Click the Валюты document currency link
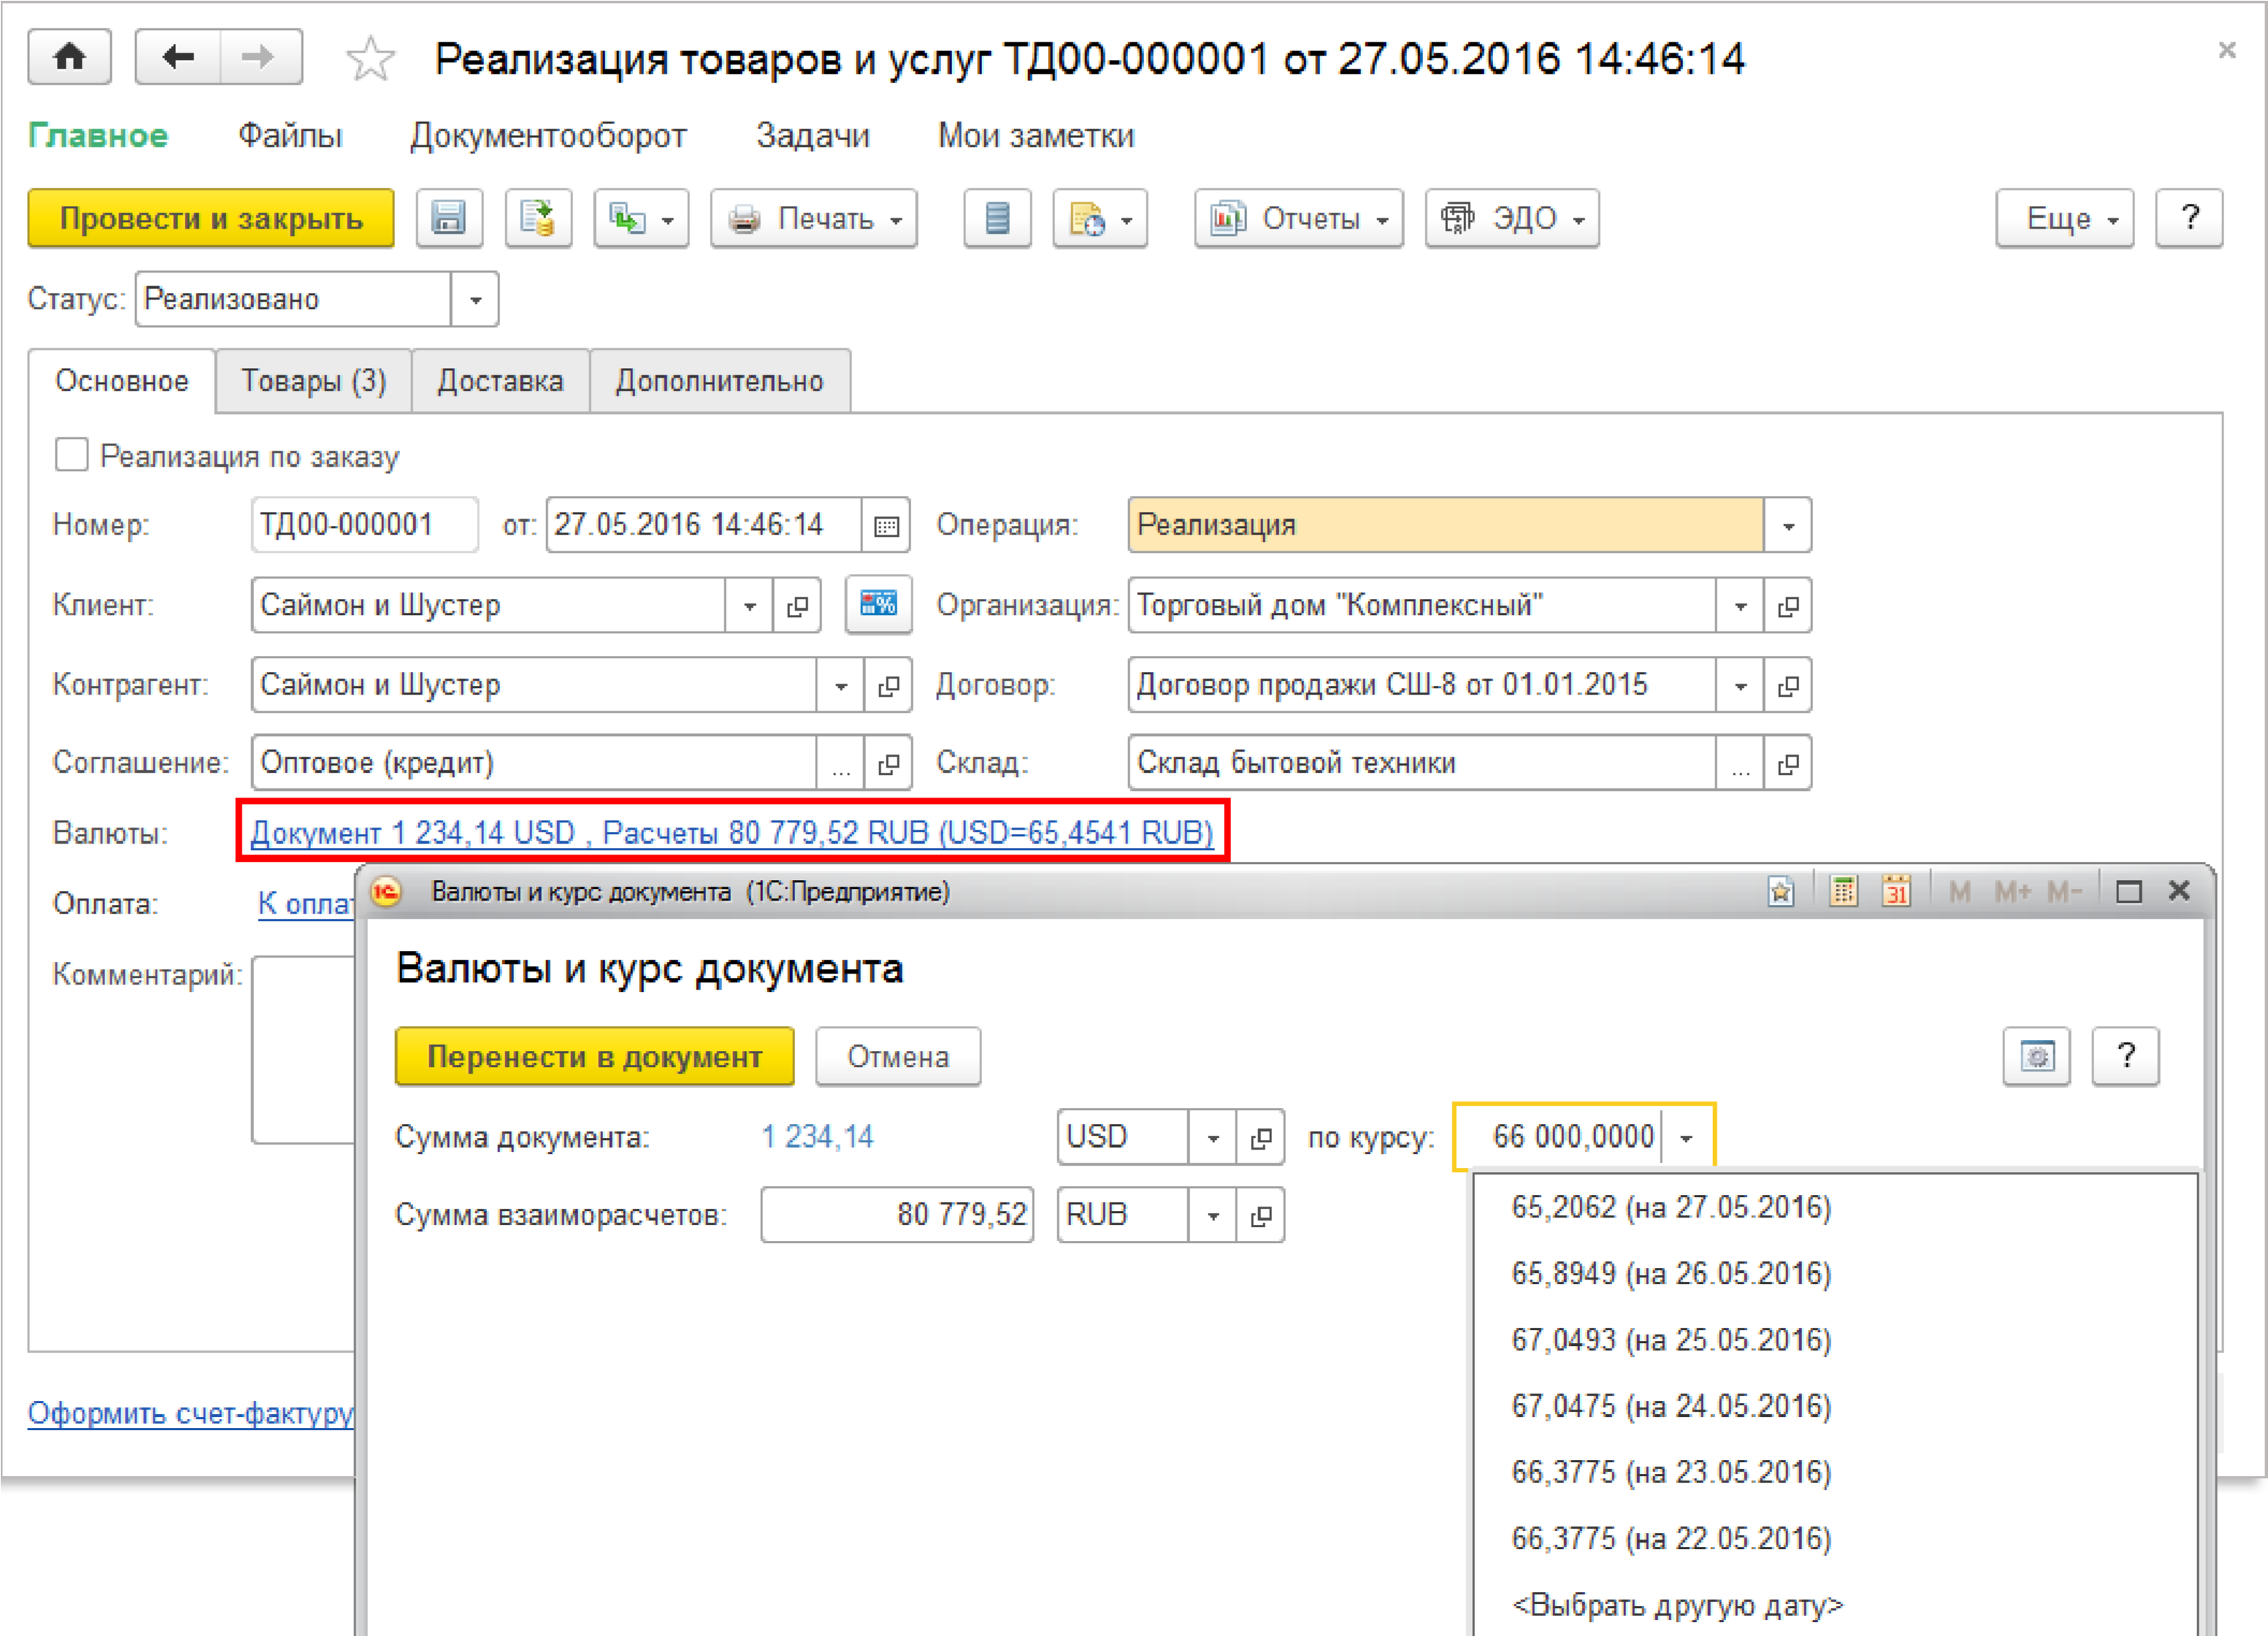 [731, 832]
